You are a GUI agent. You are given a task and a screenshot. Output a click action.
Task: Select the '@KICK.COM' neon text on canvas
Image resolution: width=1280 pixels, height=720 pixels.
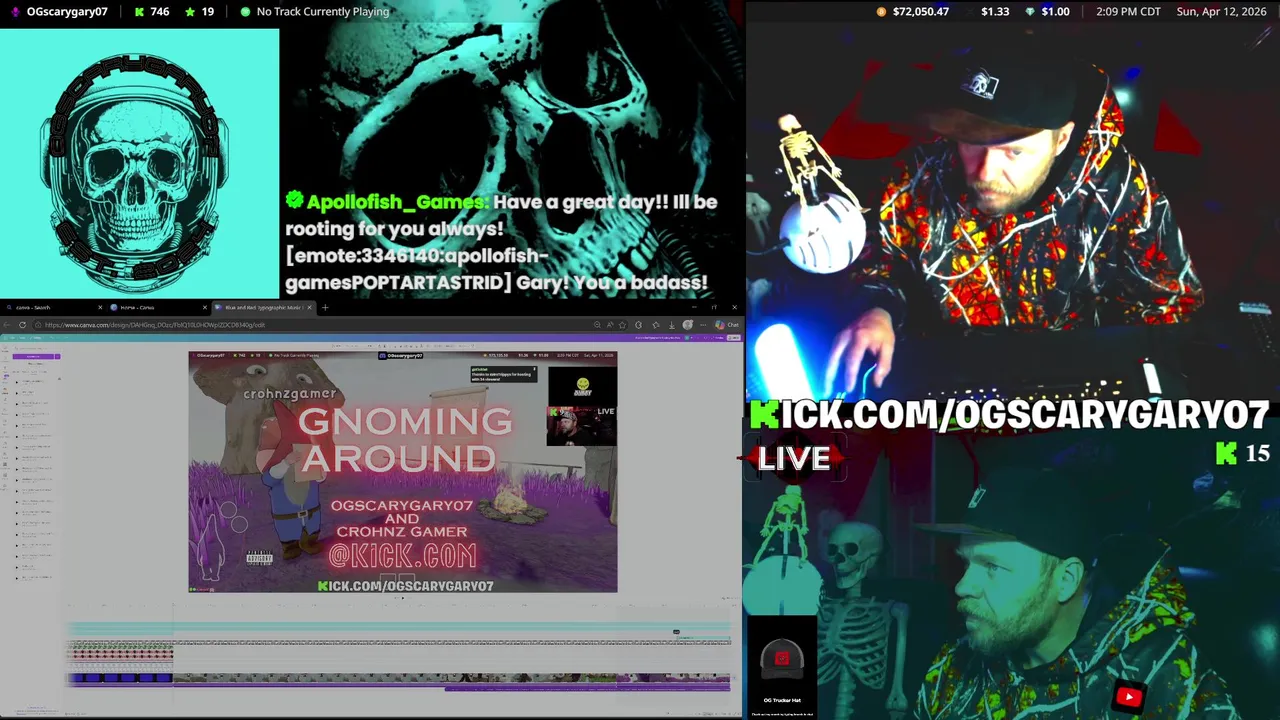(x=403, y=556)
